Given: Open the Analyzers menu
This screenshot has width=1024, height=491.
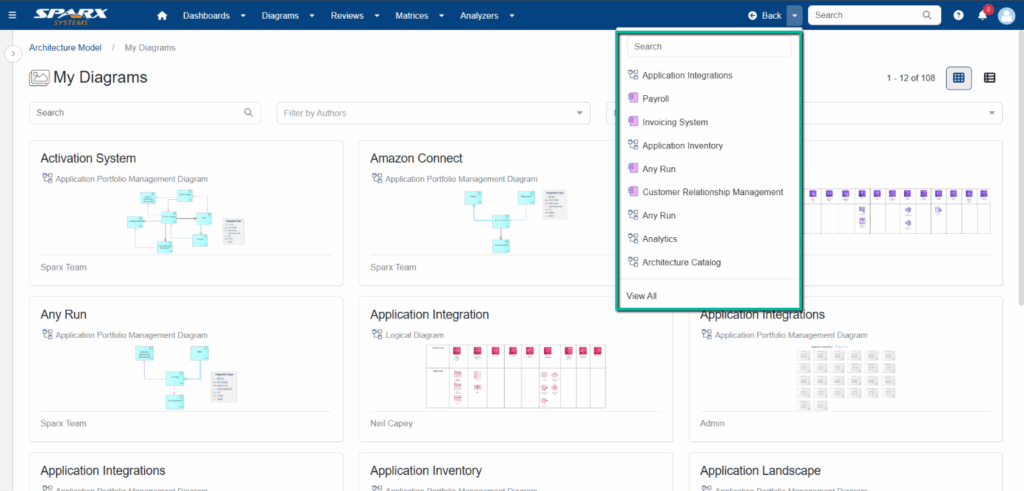Looking at the screenshot, I should click(479, 16).
